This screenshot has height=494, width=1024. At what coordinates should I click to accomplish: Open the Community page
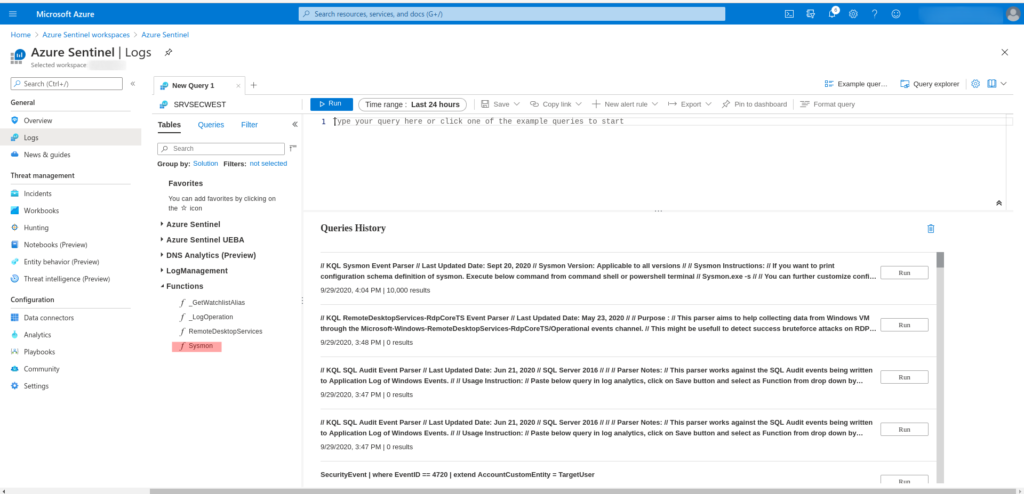click(41, 369)
